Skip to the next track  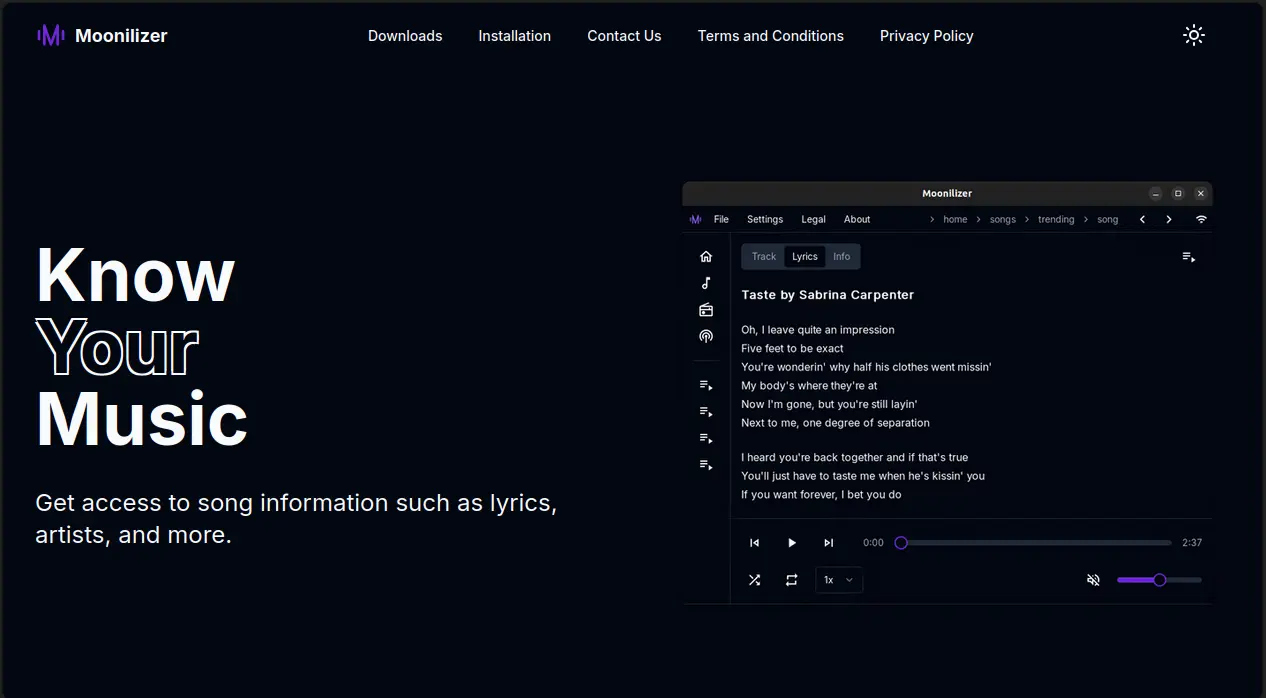pos(828,543)
